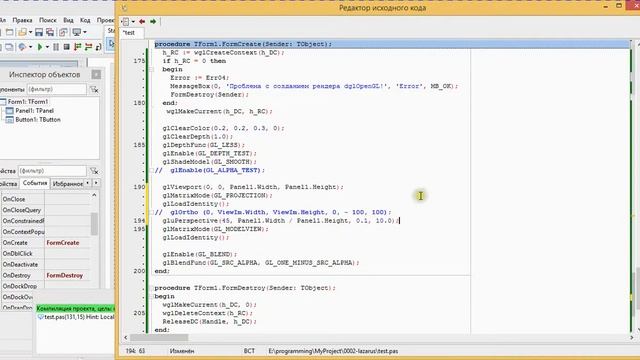Image resolution: width=640 pixels, height=360 pixels.
Task: Click the properties filter input field
Action: 52,171
